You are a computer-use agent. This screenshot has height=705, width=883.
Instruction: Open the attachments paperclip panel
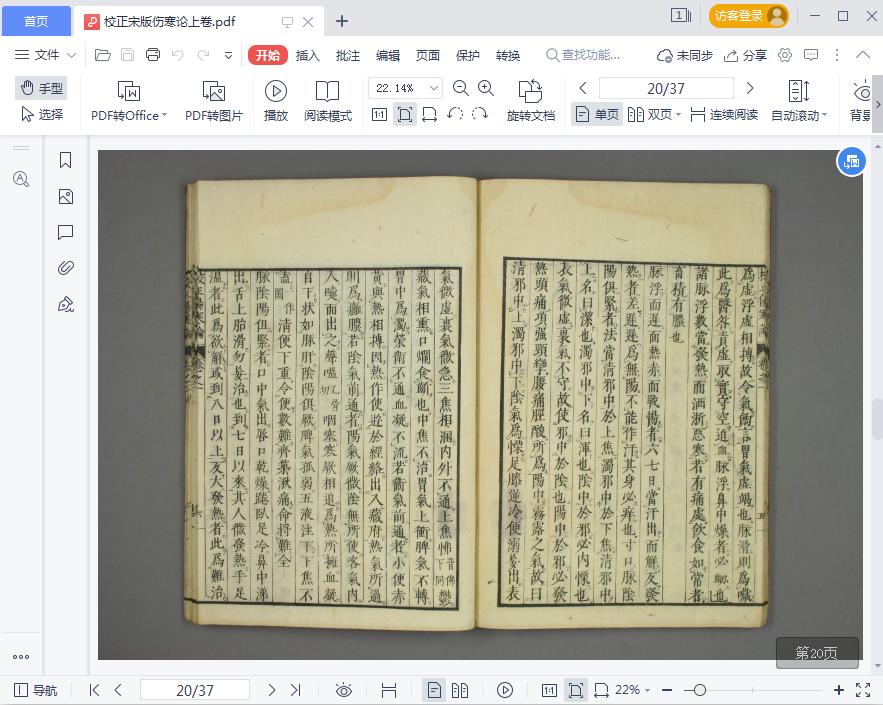(x=65, y=268)
